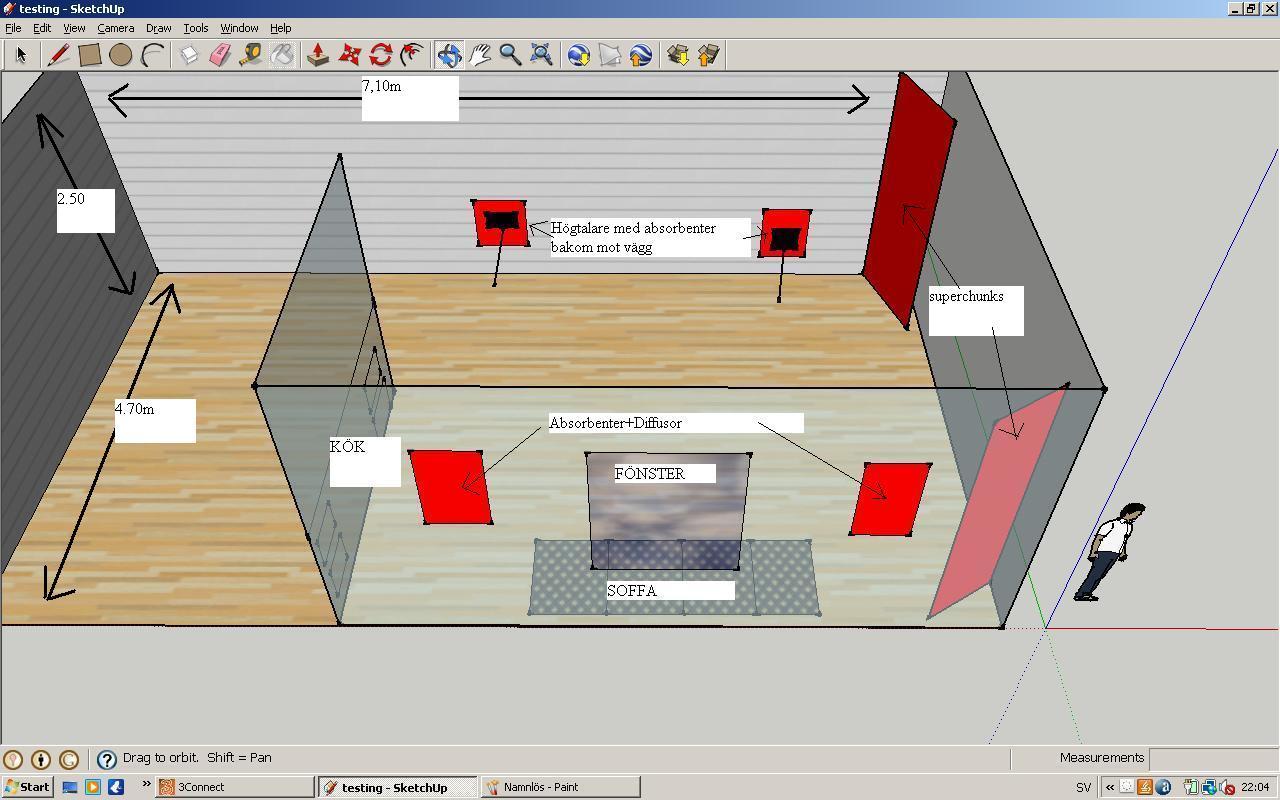Click the Zoom Extents icon
Viewport: 1280px width, 800px height.
[x=541, y=55]
